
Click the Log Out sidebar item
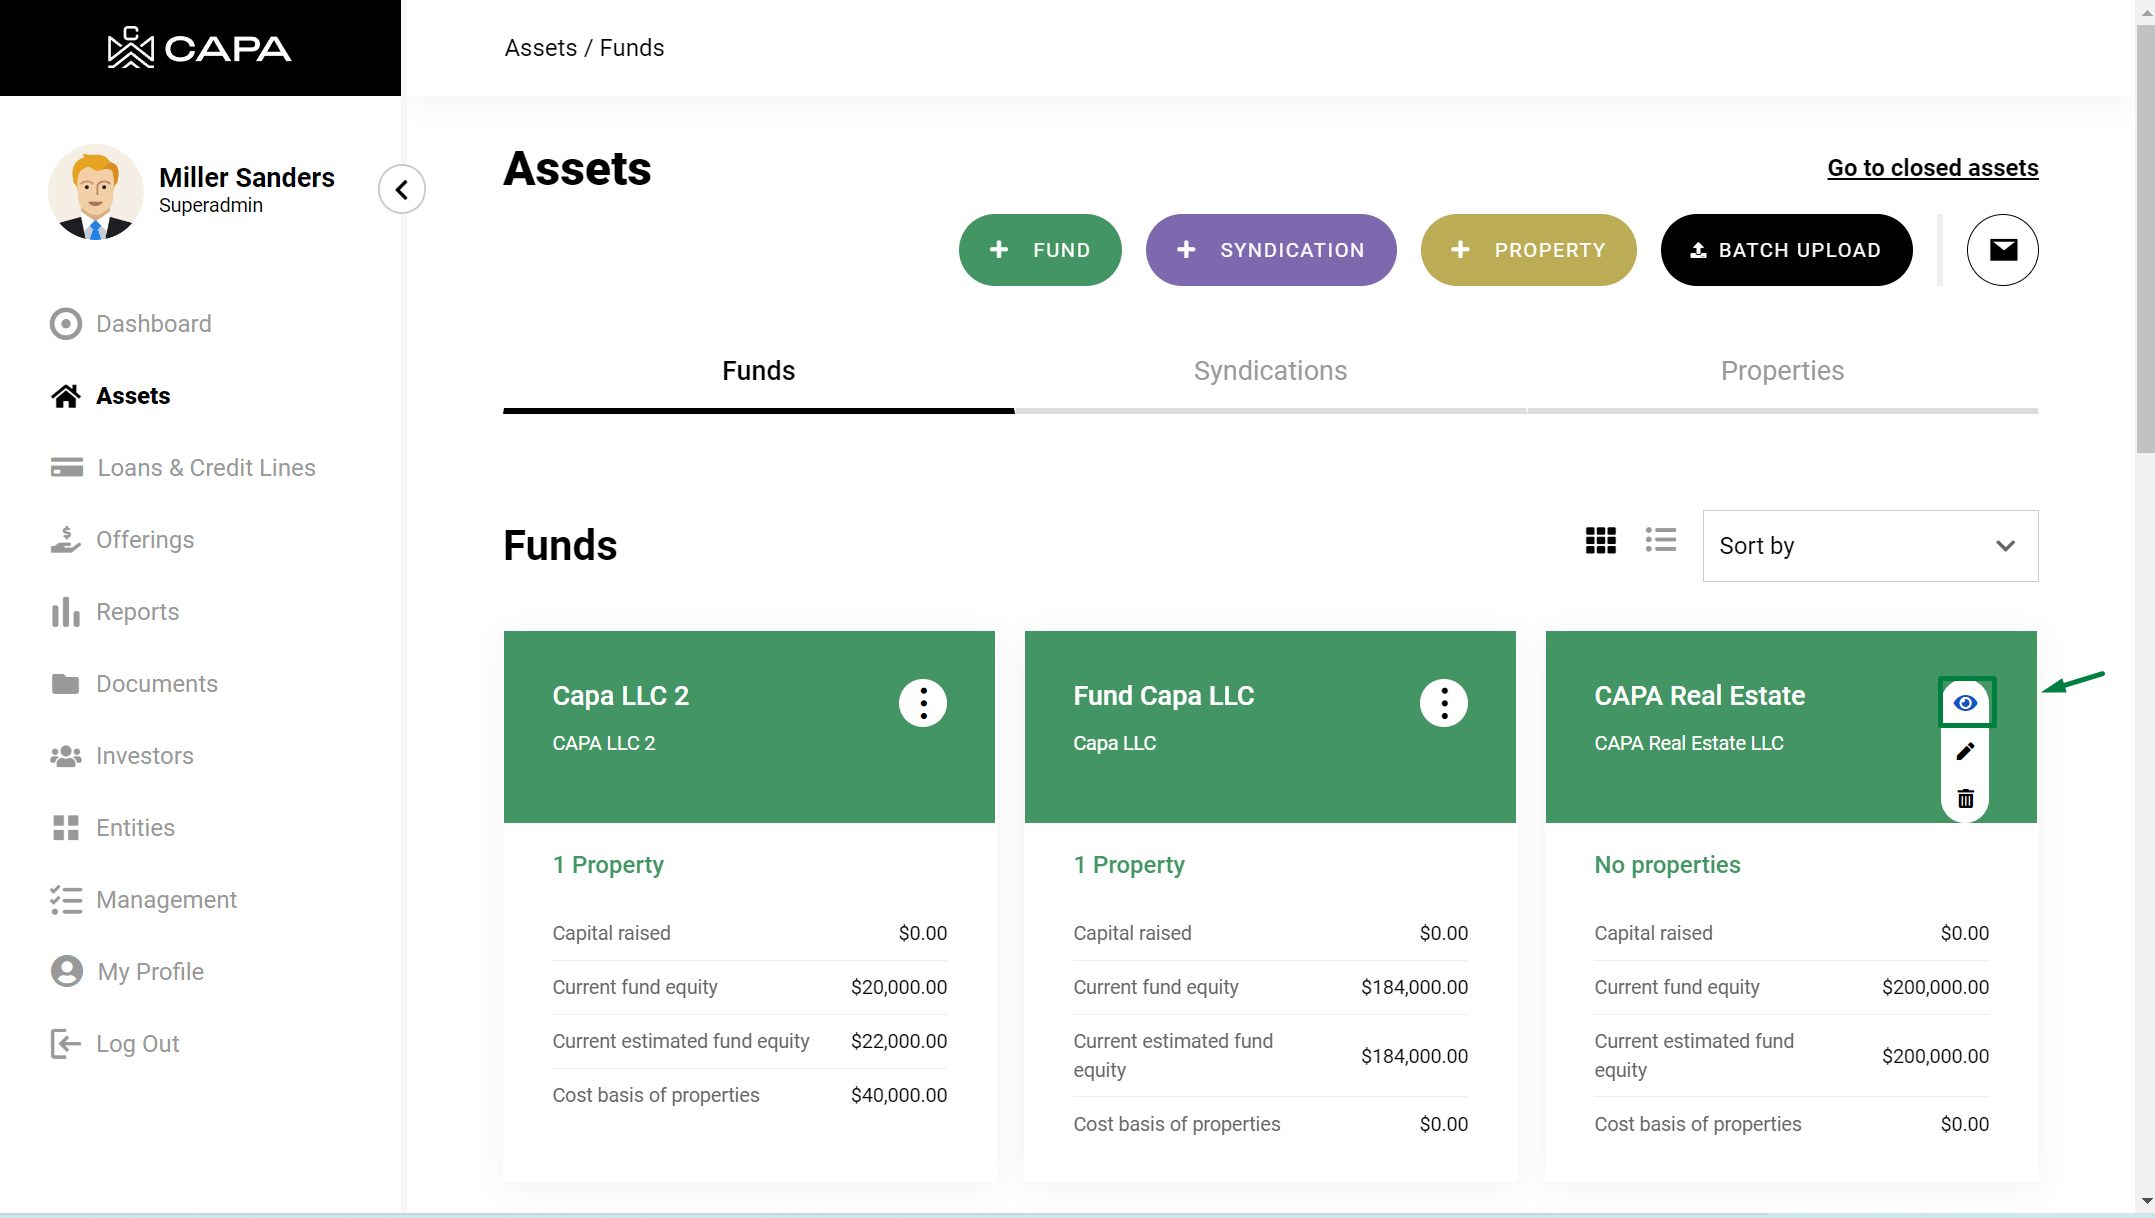coord(137,1044)
